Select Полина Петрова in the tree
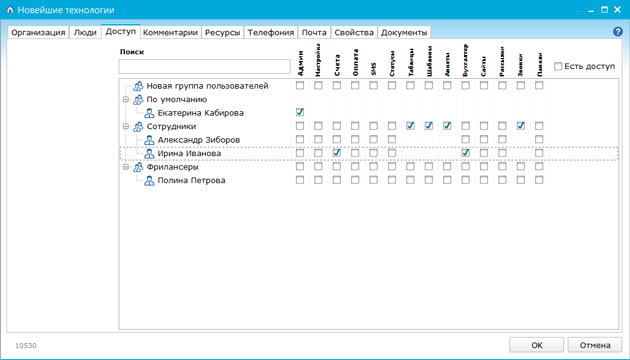 pos(191,180)
